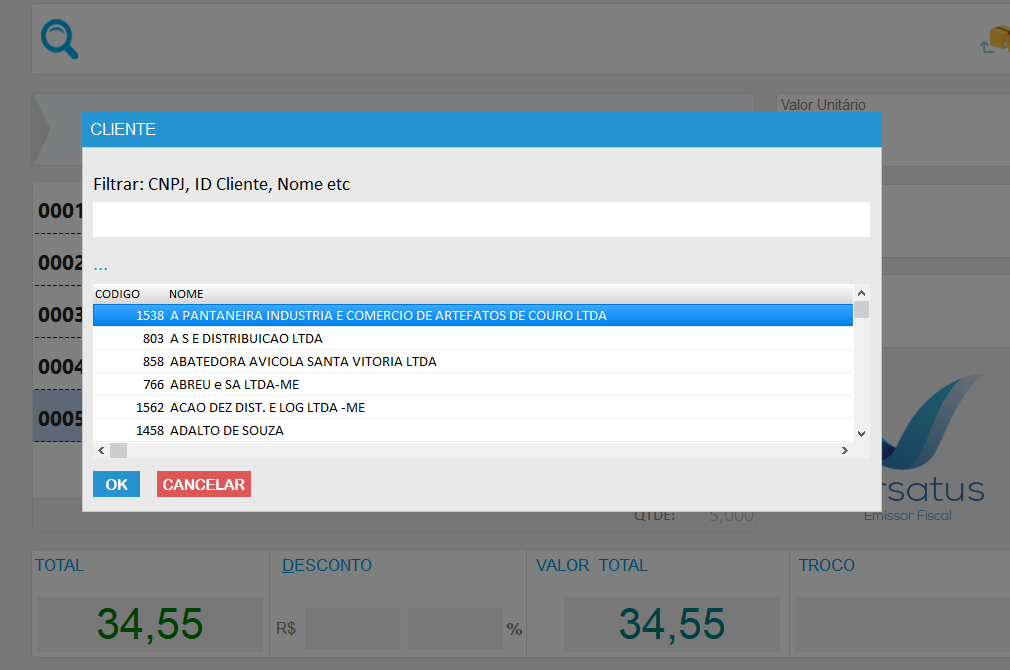Image resolution: width=1010 pixels, height=670 pixels.
Task: Sort by the NOME column header
Action: (186, 294)
